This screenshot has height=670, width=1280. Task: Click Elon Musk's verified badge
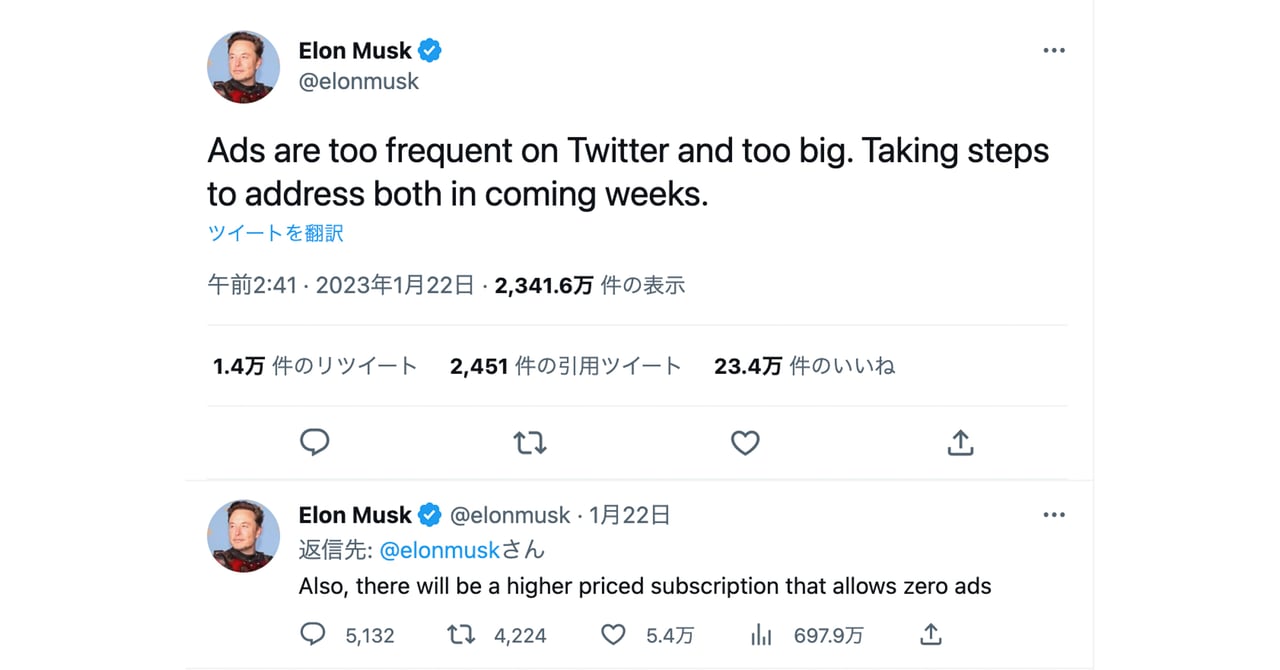pyautogui.click(x=430, y=49)
